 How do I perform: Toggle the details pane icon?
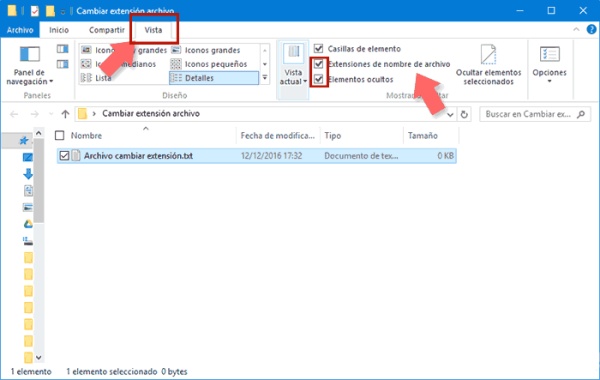click(62, 64)
